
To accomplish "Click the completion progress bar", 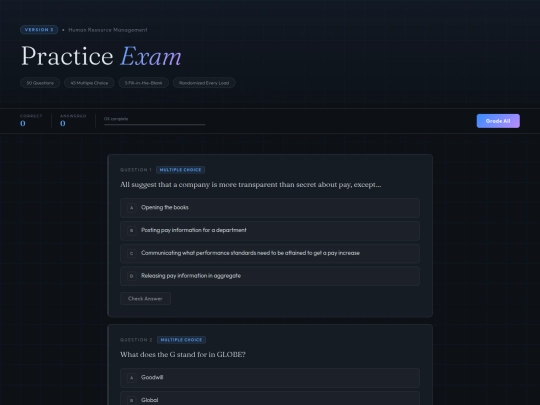I will tap(155, 124).
